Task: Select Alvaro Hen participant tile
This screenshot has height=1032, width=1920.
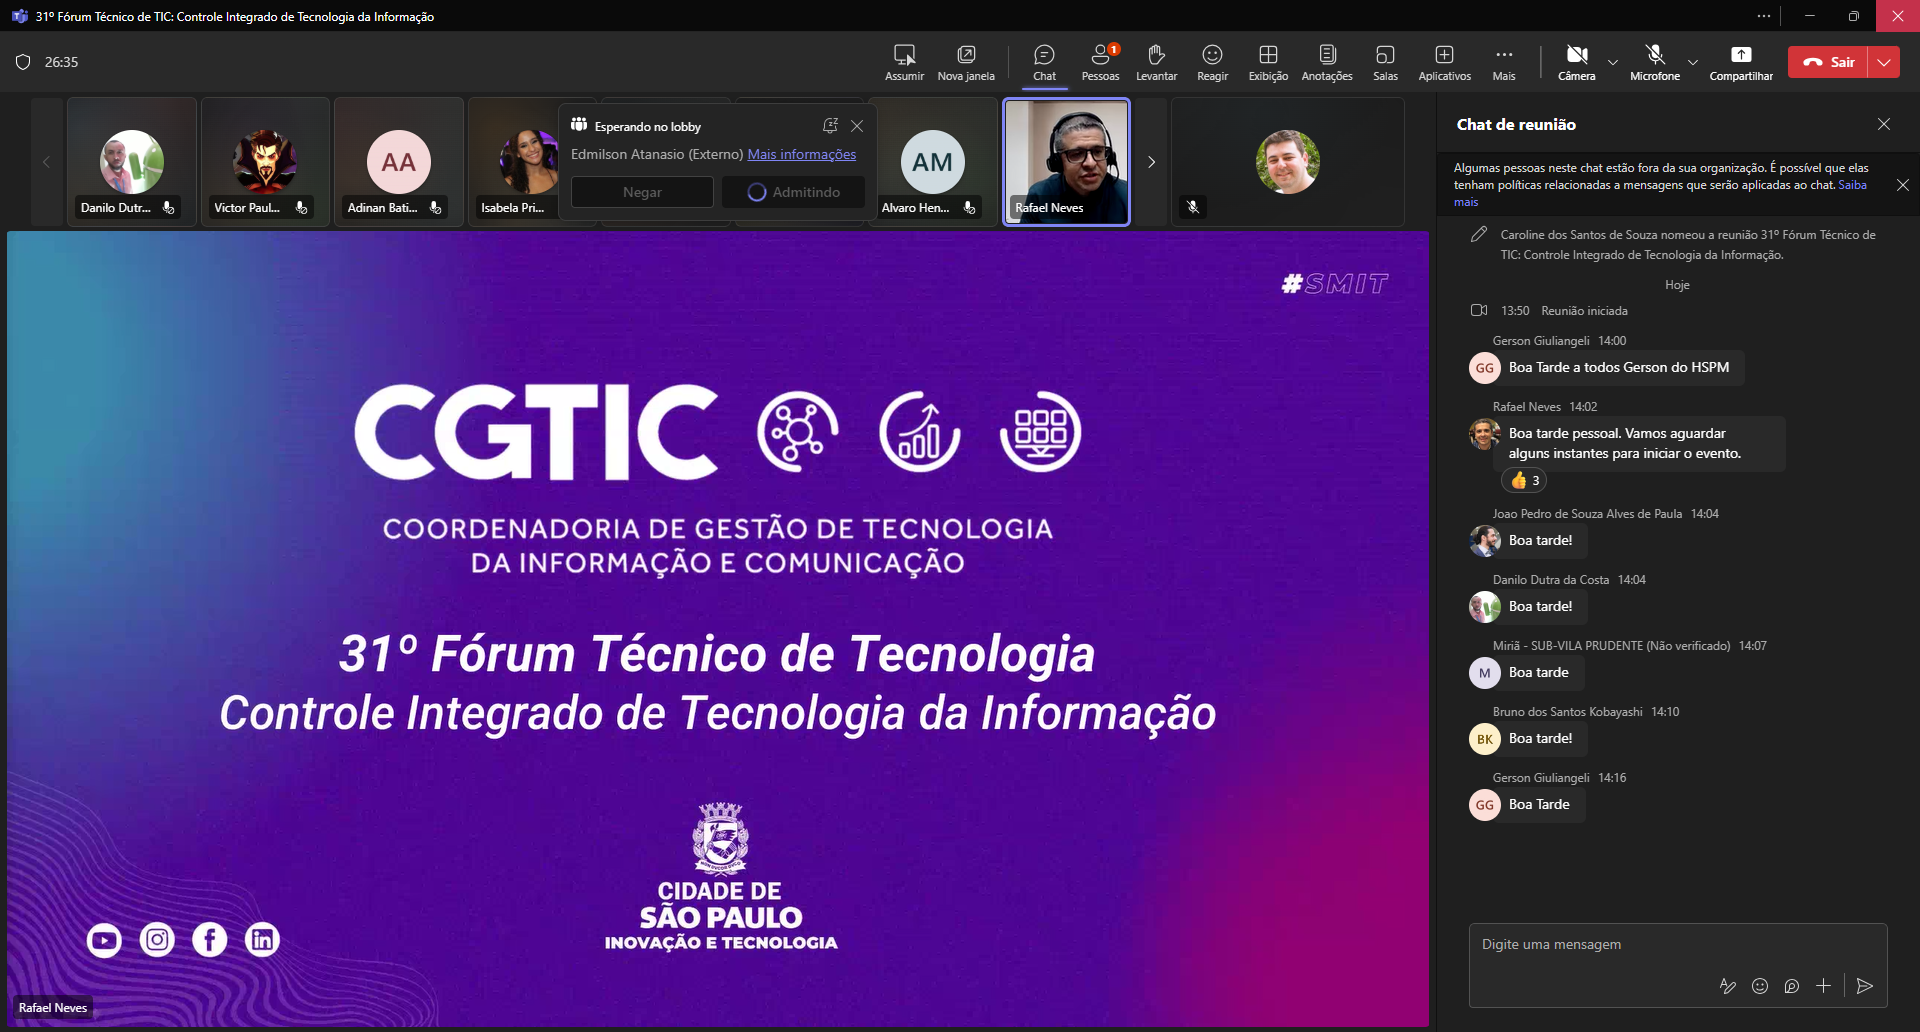Action: (x=932, y=162)
